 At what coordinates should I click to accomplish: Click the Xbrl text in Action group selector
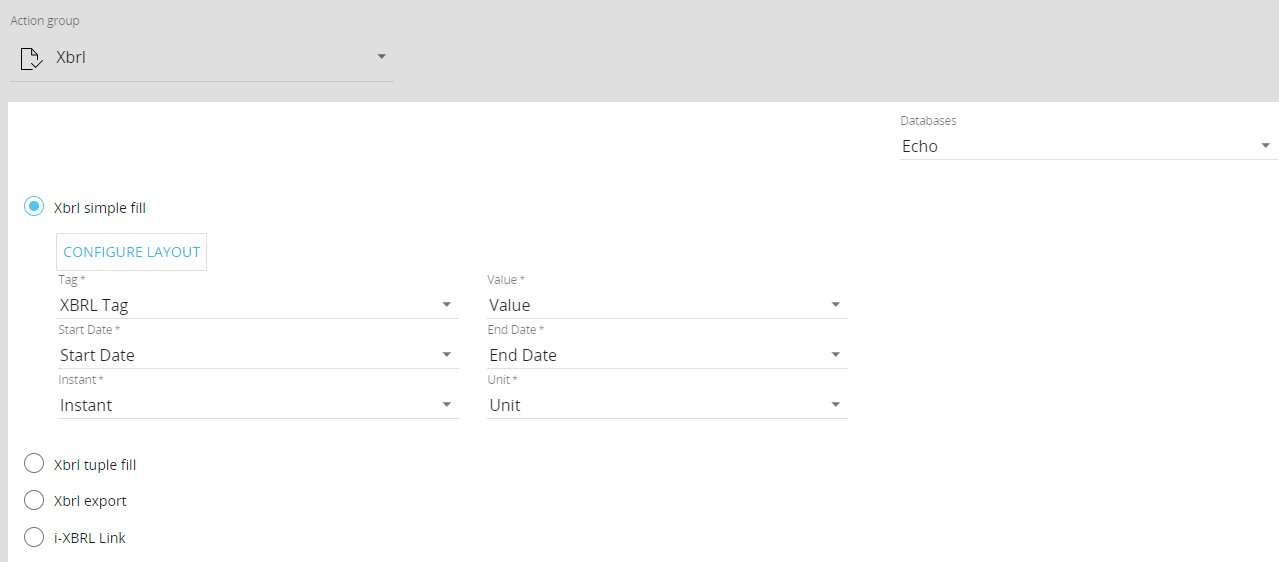(71, 58)
